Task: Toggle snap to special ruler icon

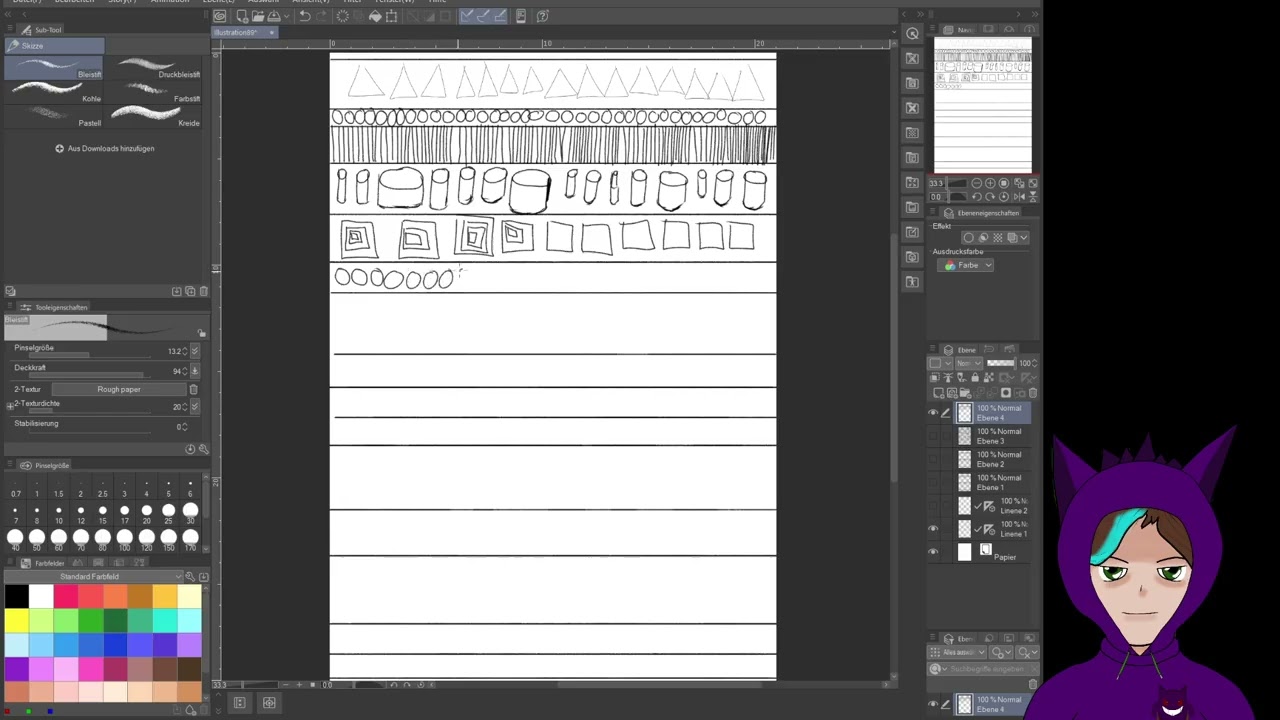Action: (x=485, y=16)
